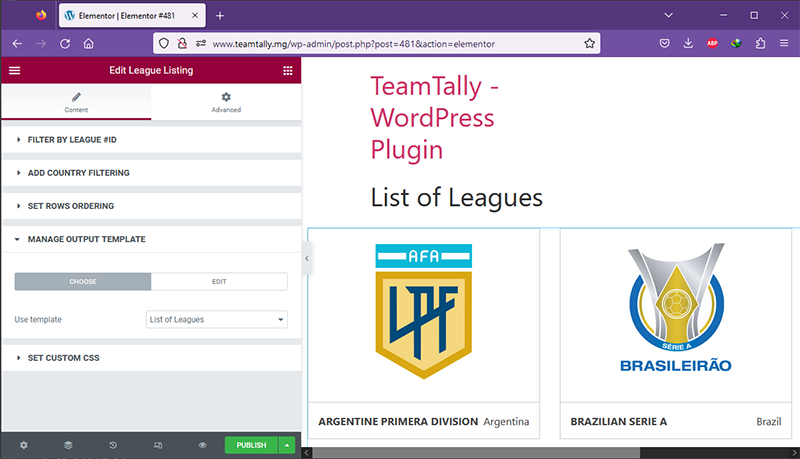List all tabs dropdown arrow

pos(668,16)
